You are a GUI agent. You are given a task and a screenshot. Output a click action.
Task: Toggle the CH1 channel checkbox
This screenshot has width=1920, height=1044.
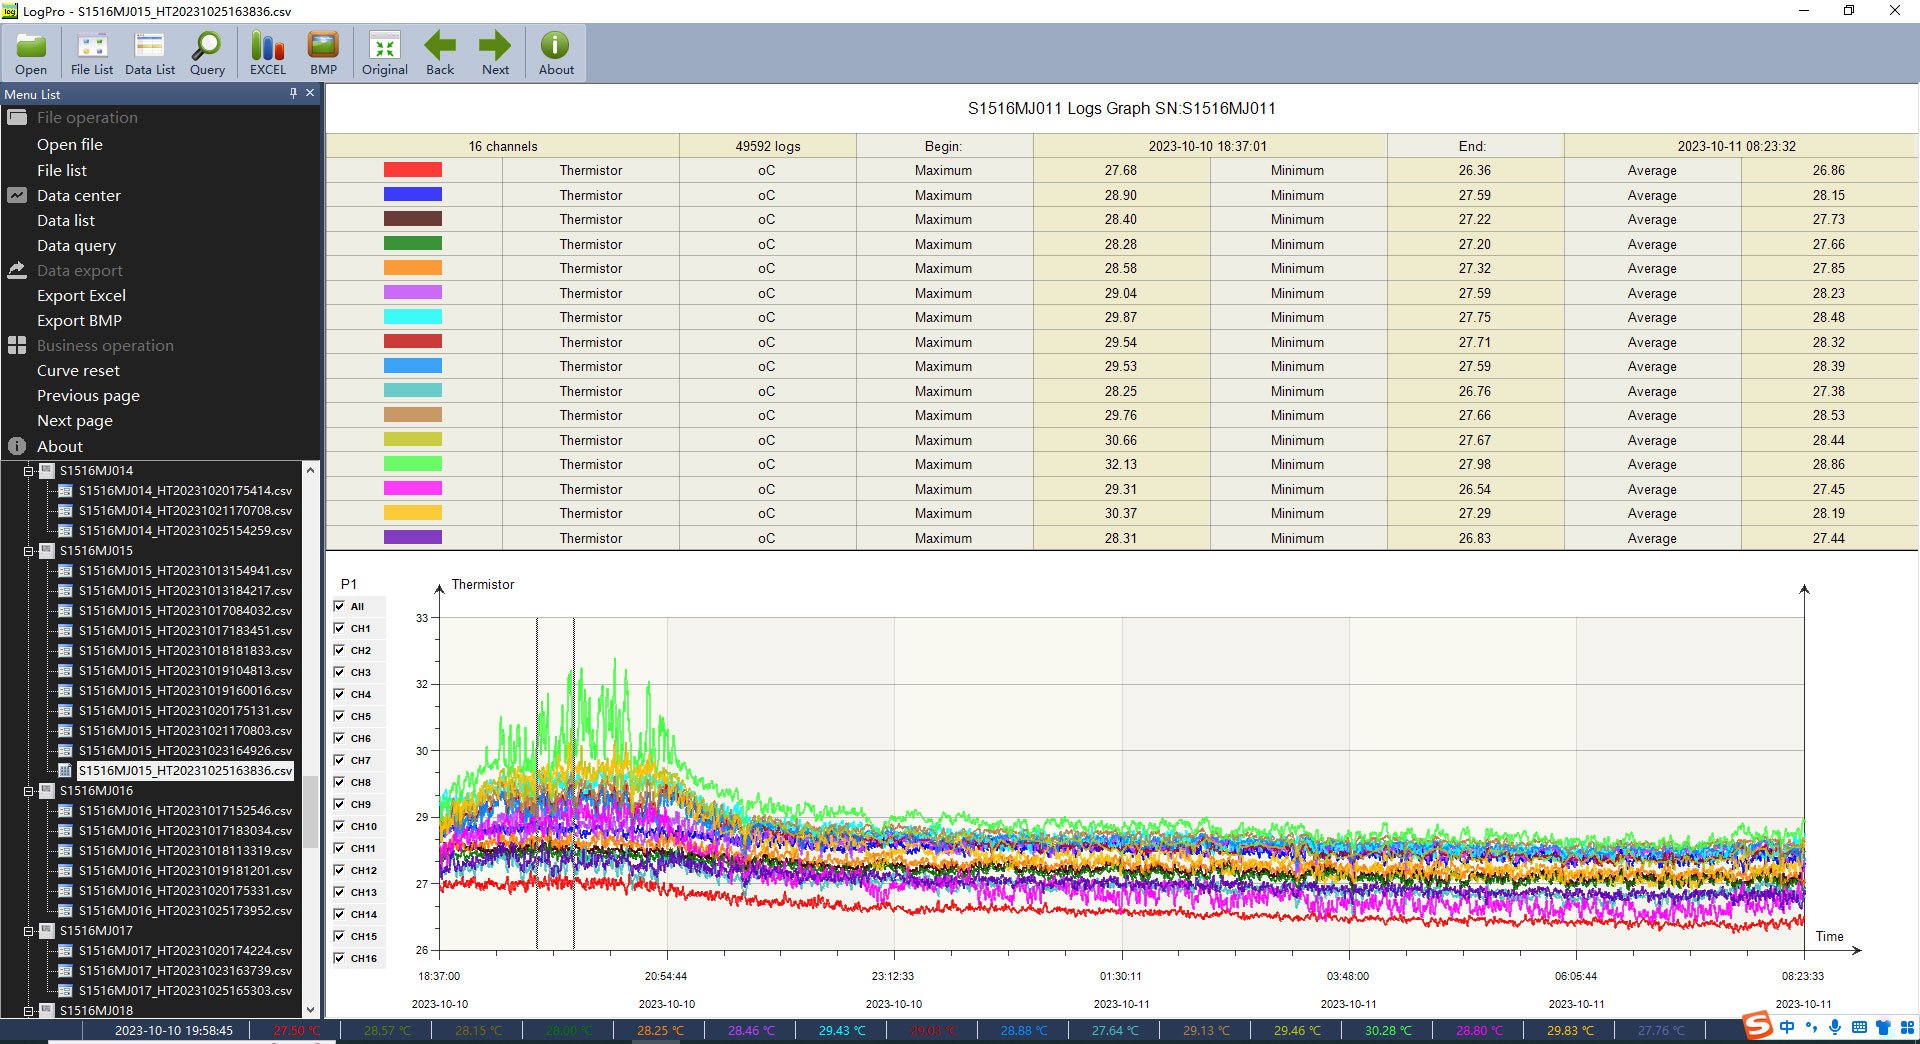pos(340,628)
